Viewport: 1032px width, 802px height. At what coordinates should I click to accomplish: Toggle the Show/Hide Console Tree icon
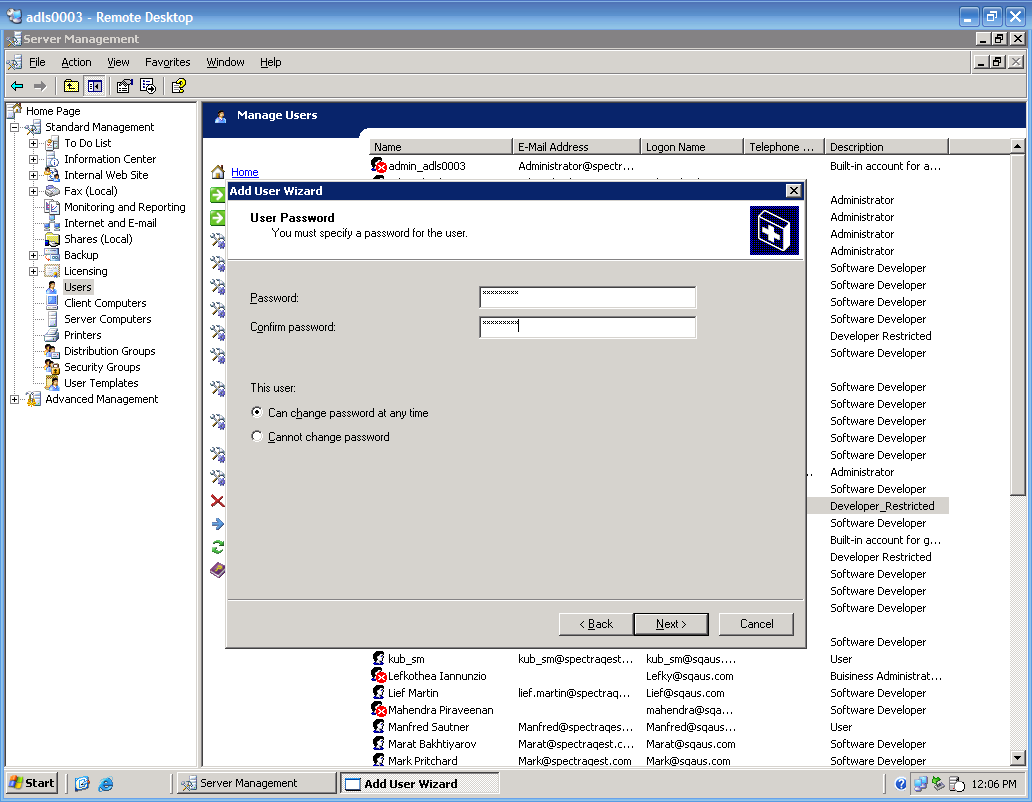[x=94, y=86]
